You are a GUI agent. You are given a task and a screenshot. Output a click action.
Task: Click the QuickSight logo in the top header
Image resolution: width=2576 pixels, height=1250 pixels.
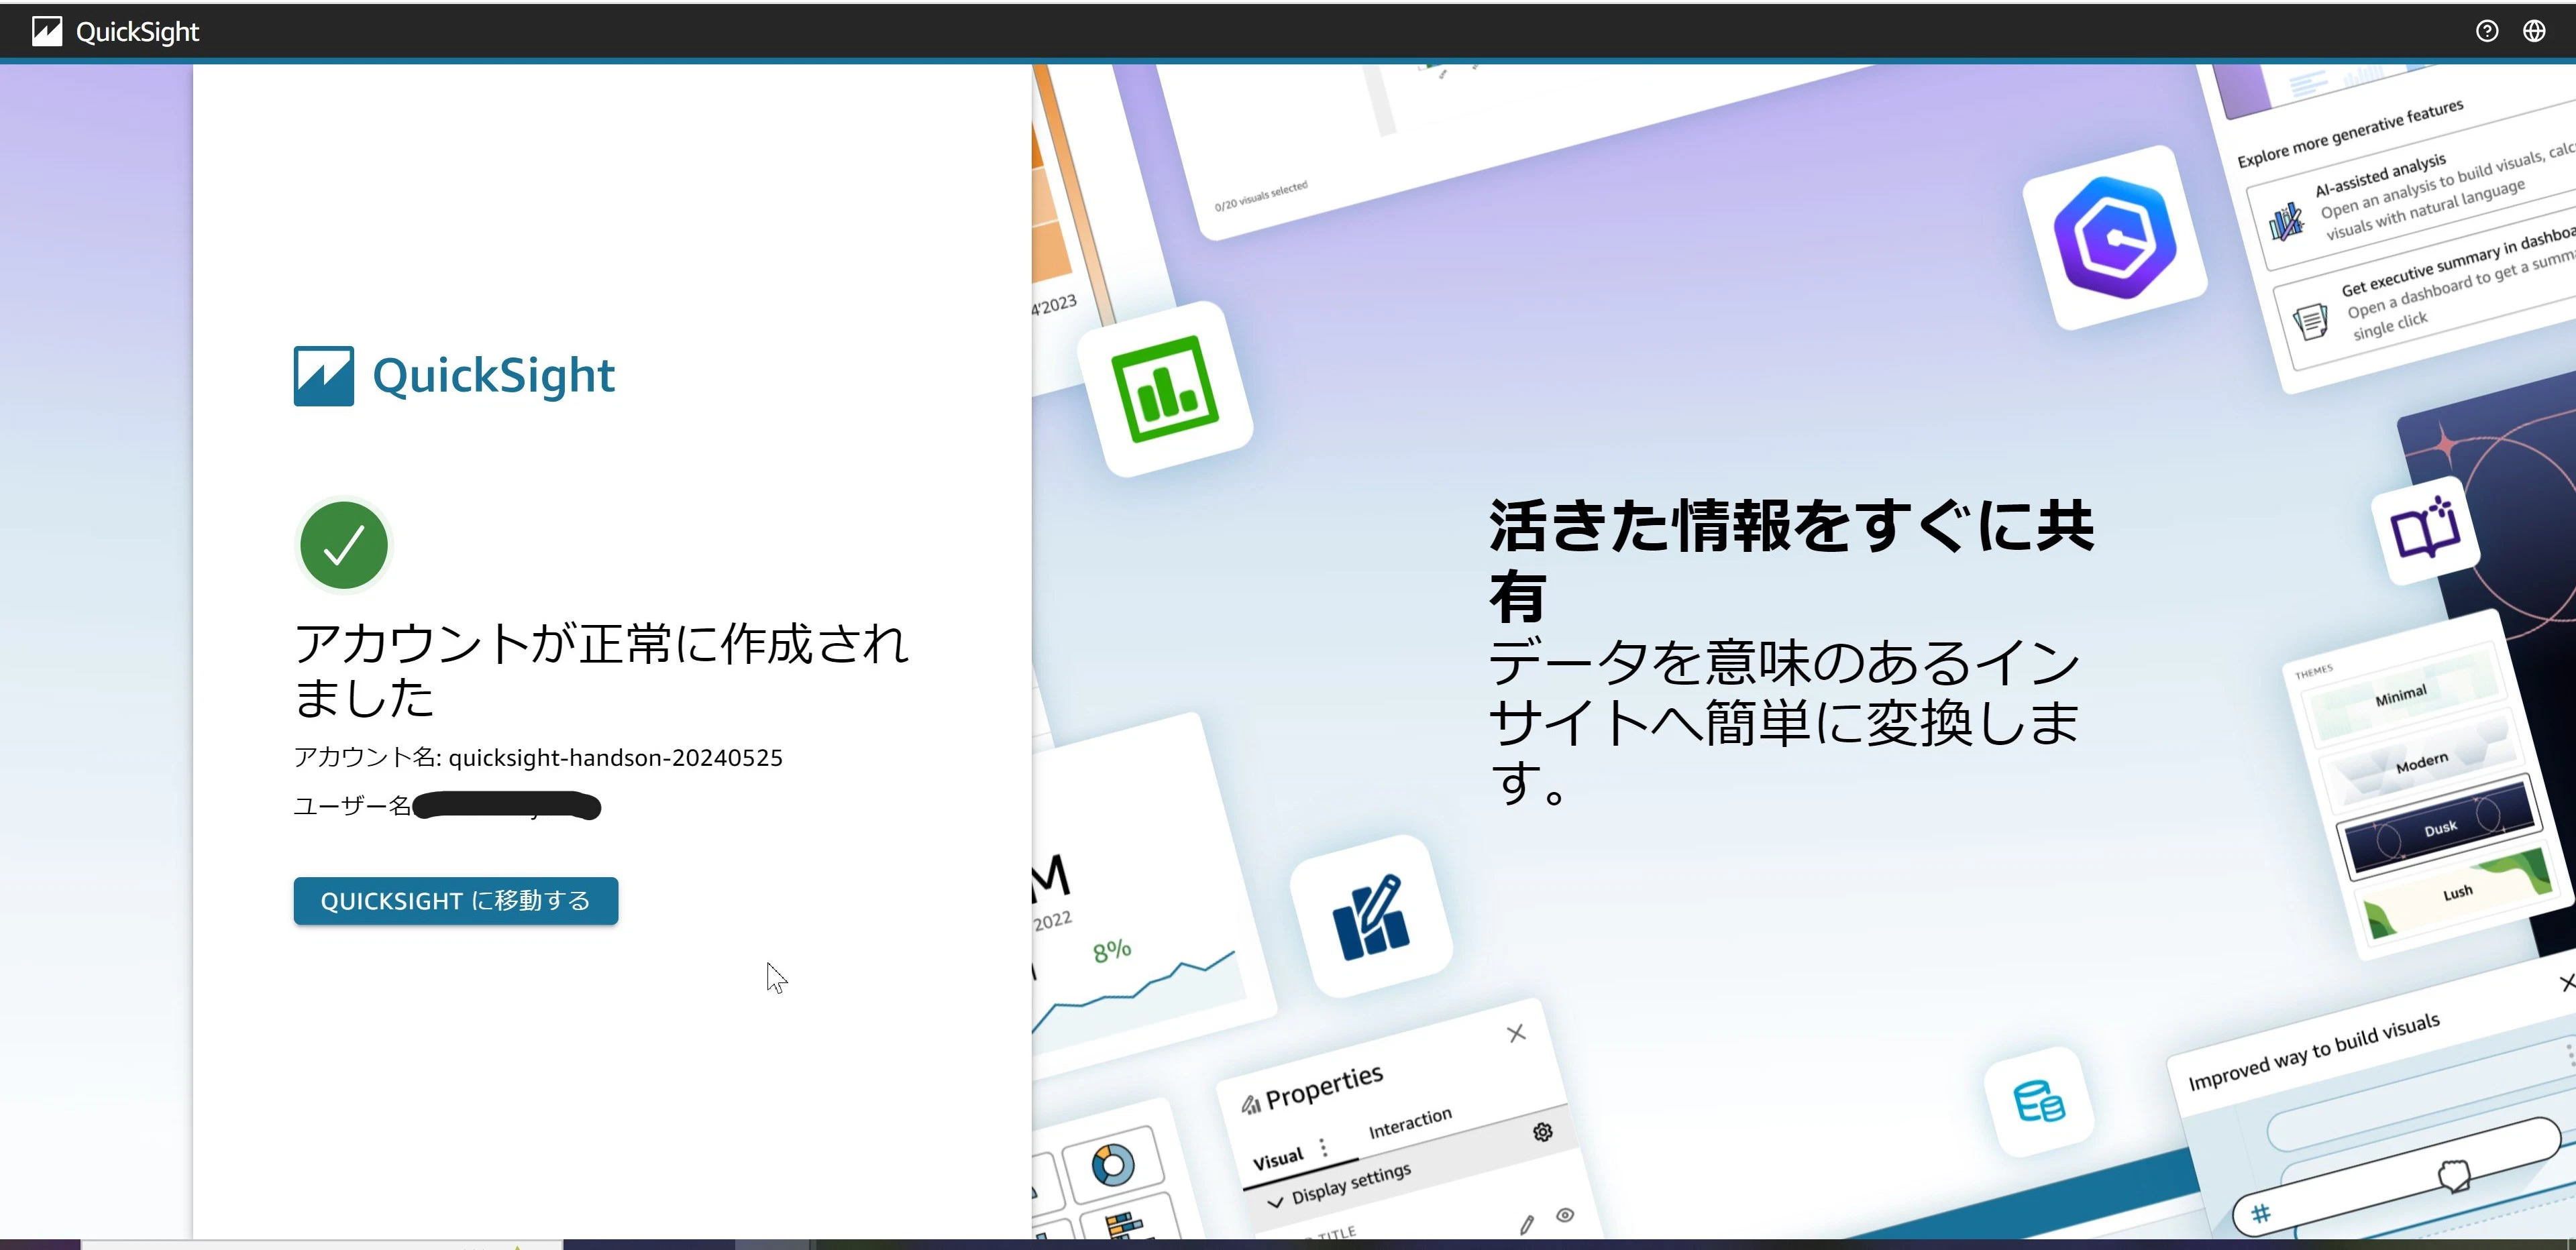pyautogui.click(x=115, y=32)
